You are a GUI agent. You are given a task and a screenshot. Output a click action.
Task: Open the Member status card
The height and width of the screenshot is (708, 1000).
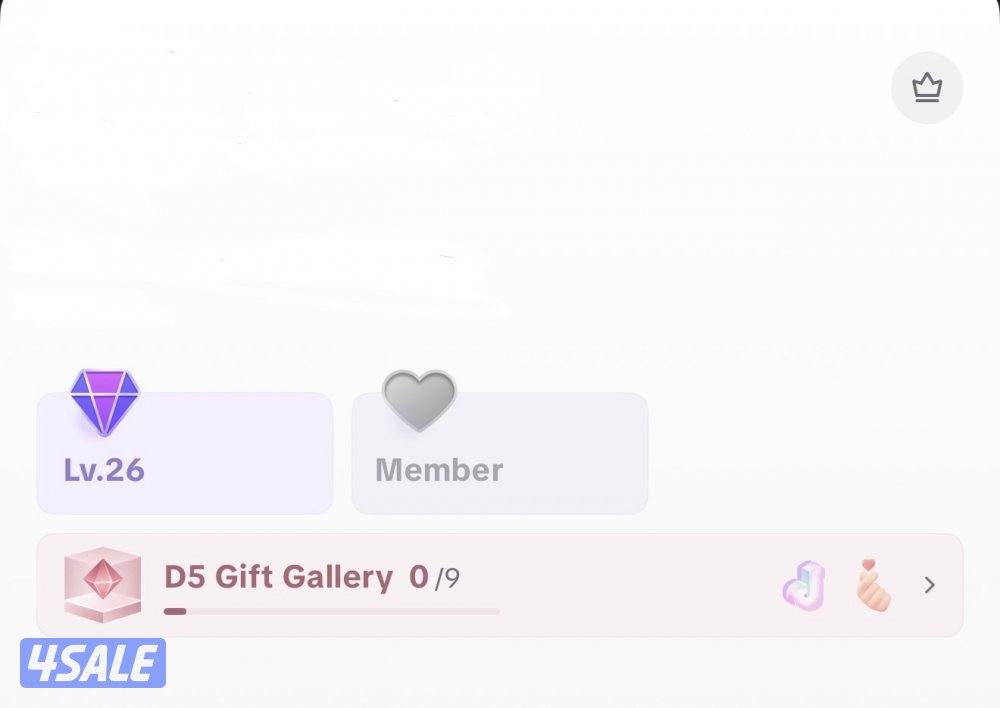(500, 453)
